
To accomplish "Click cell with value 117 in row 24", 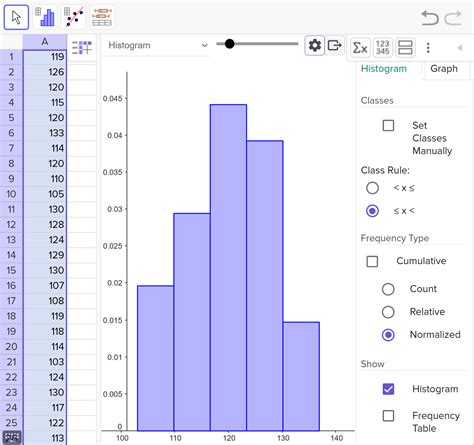I will tap(45, 408).
